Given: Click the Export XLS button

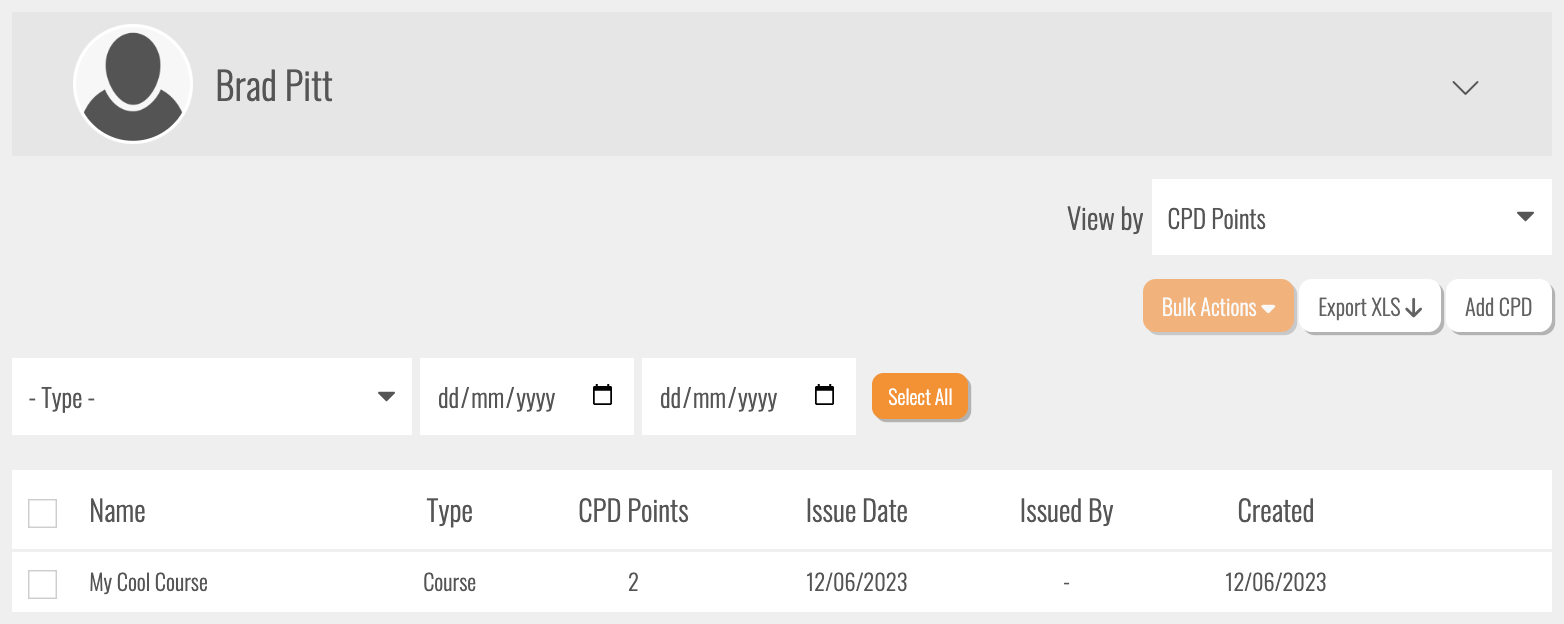Looking at the screenshot, I should (x=1369, y=307).
